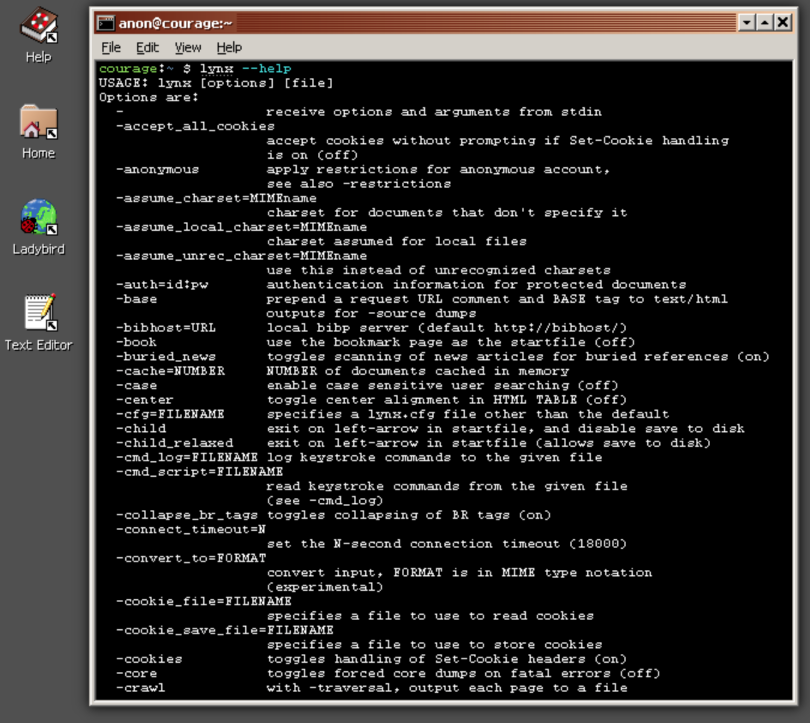
Task: Click '-assume_charset=MIMEname' option
Action: pyautogui.click(x=216, y=198)
